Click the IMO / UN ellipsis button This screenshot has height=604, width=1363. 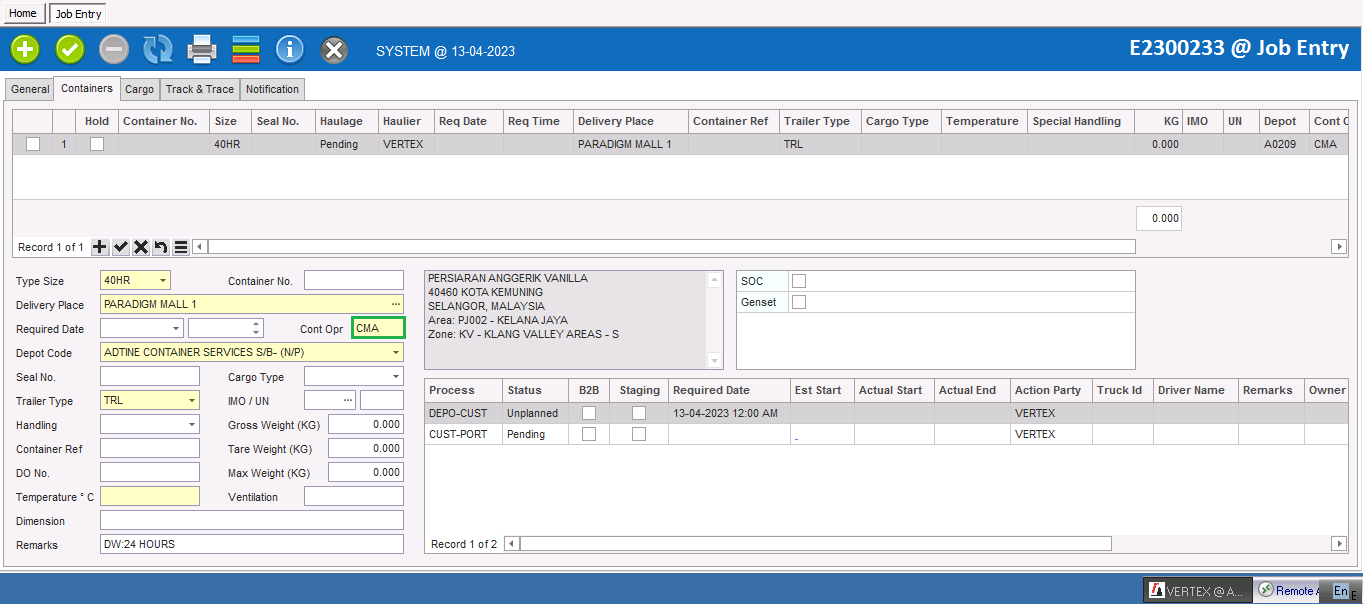coord(348,401)
